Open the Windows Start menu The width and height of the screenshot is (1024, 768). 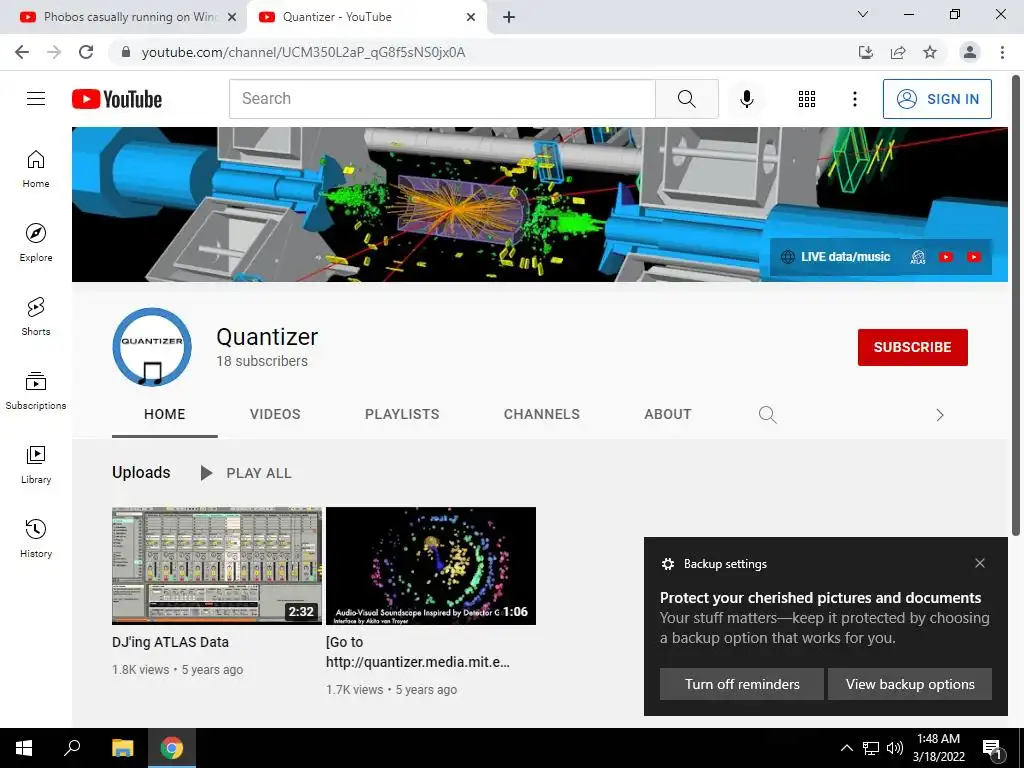point(24,748)
